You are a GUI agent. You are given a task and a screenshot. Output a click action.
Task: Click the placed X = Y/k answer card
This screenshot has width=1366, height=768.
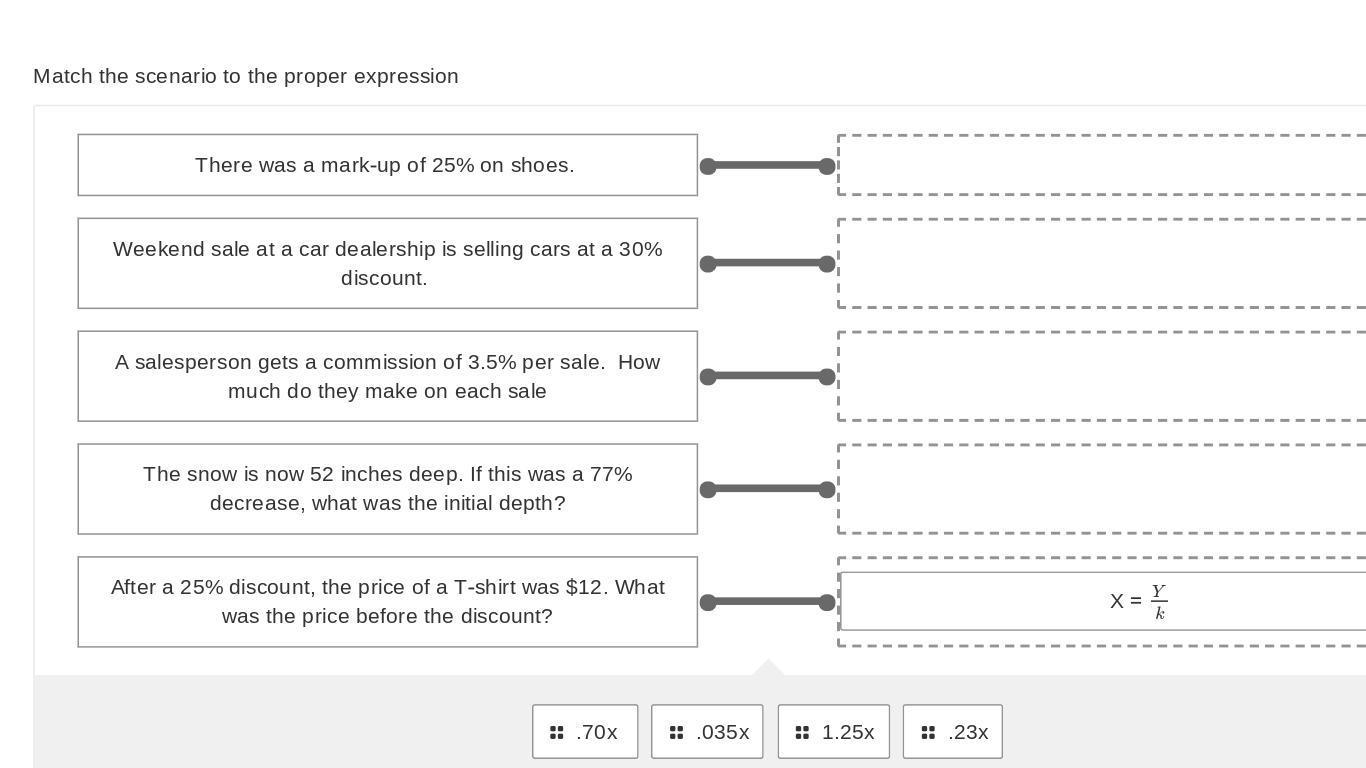[x=1100, y=602]
